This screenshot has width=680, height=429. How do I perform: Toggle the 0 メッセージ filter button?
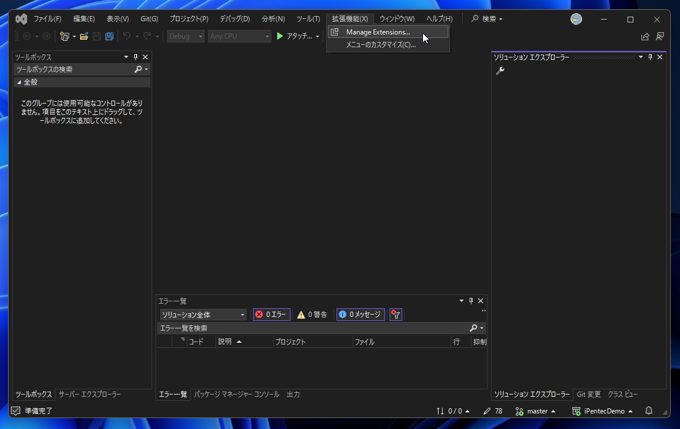[x=360, y=314]
